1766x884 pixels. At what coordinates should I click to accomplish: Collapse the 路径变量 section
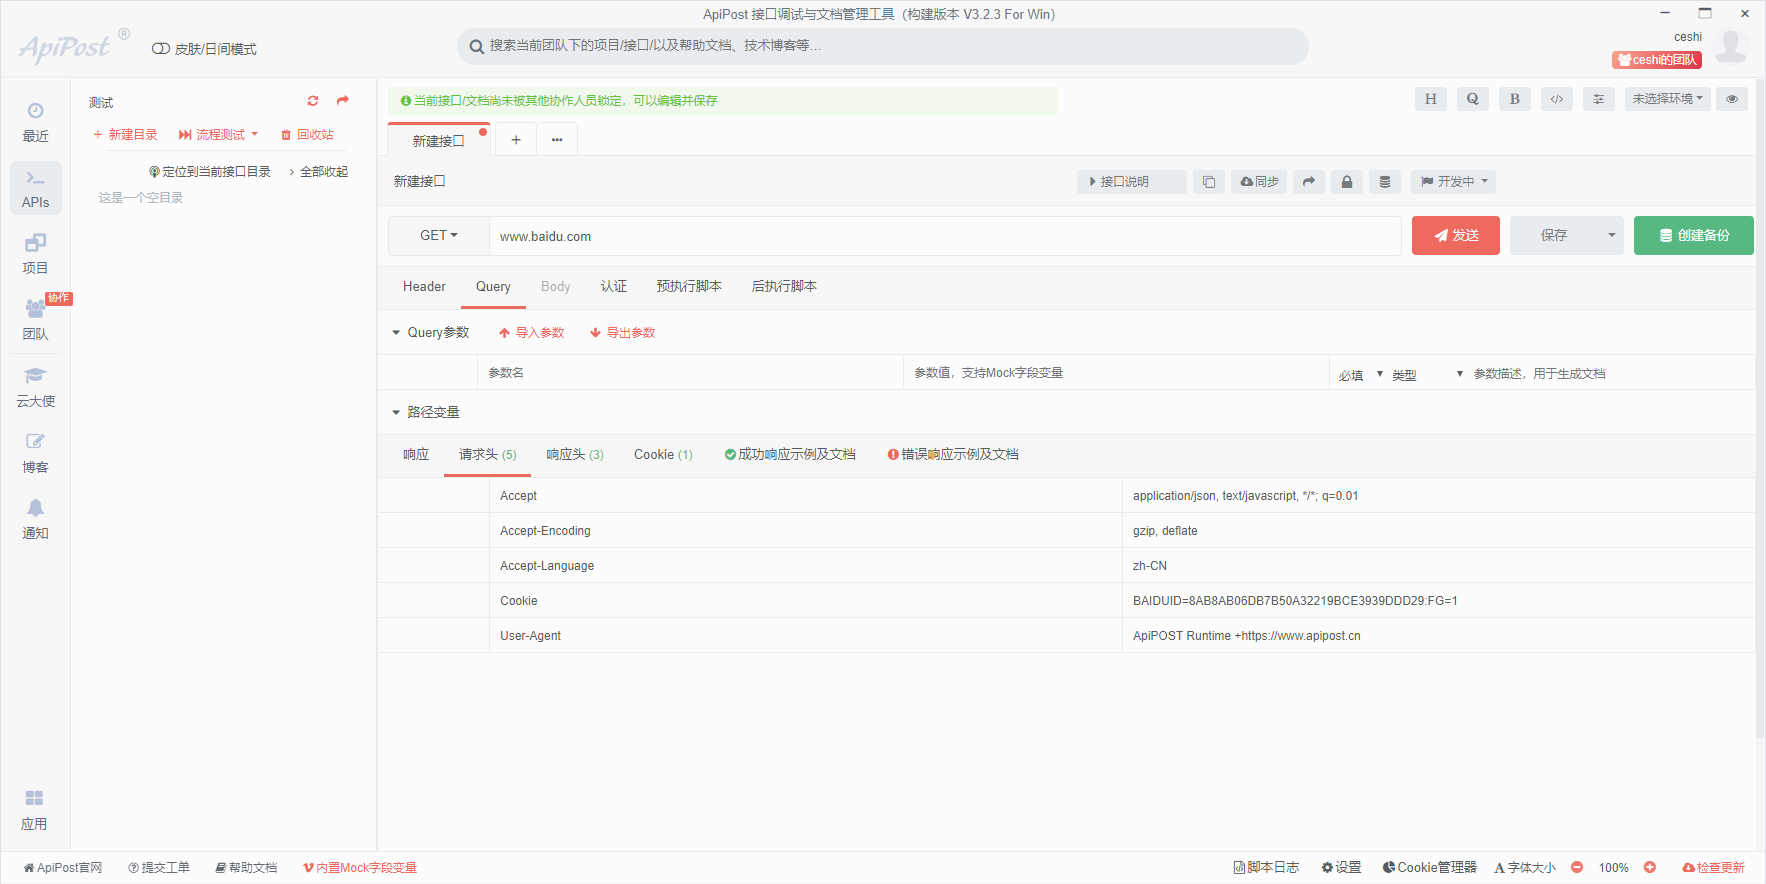[396, 413]
